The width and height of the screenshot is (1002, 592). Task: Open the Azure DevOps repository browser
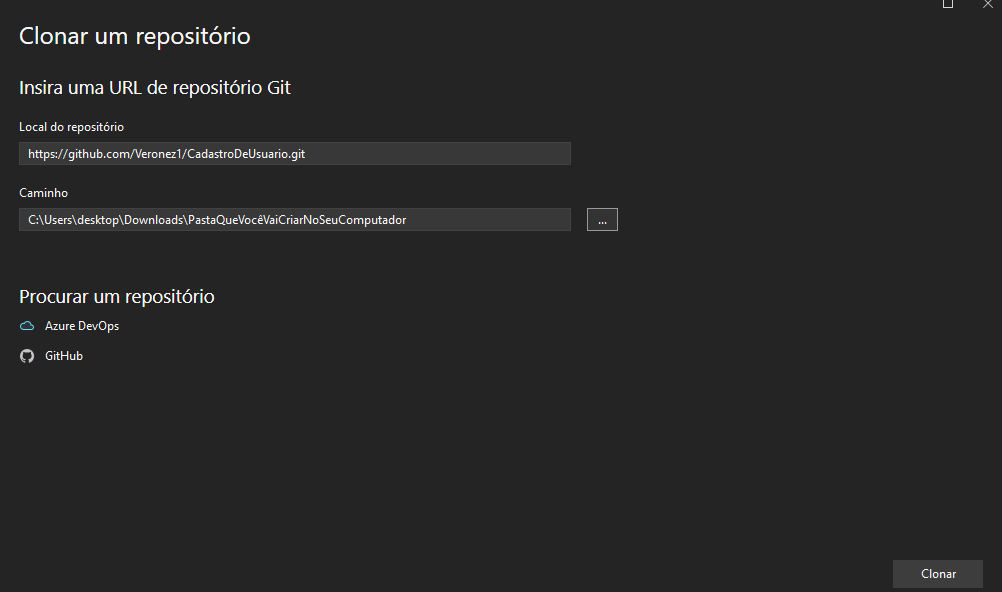click(x=82, y=326)
